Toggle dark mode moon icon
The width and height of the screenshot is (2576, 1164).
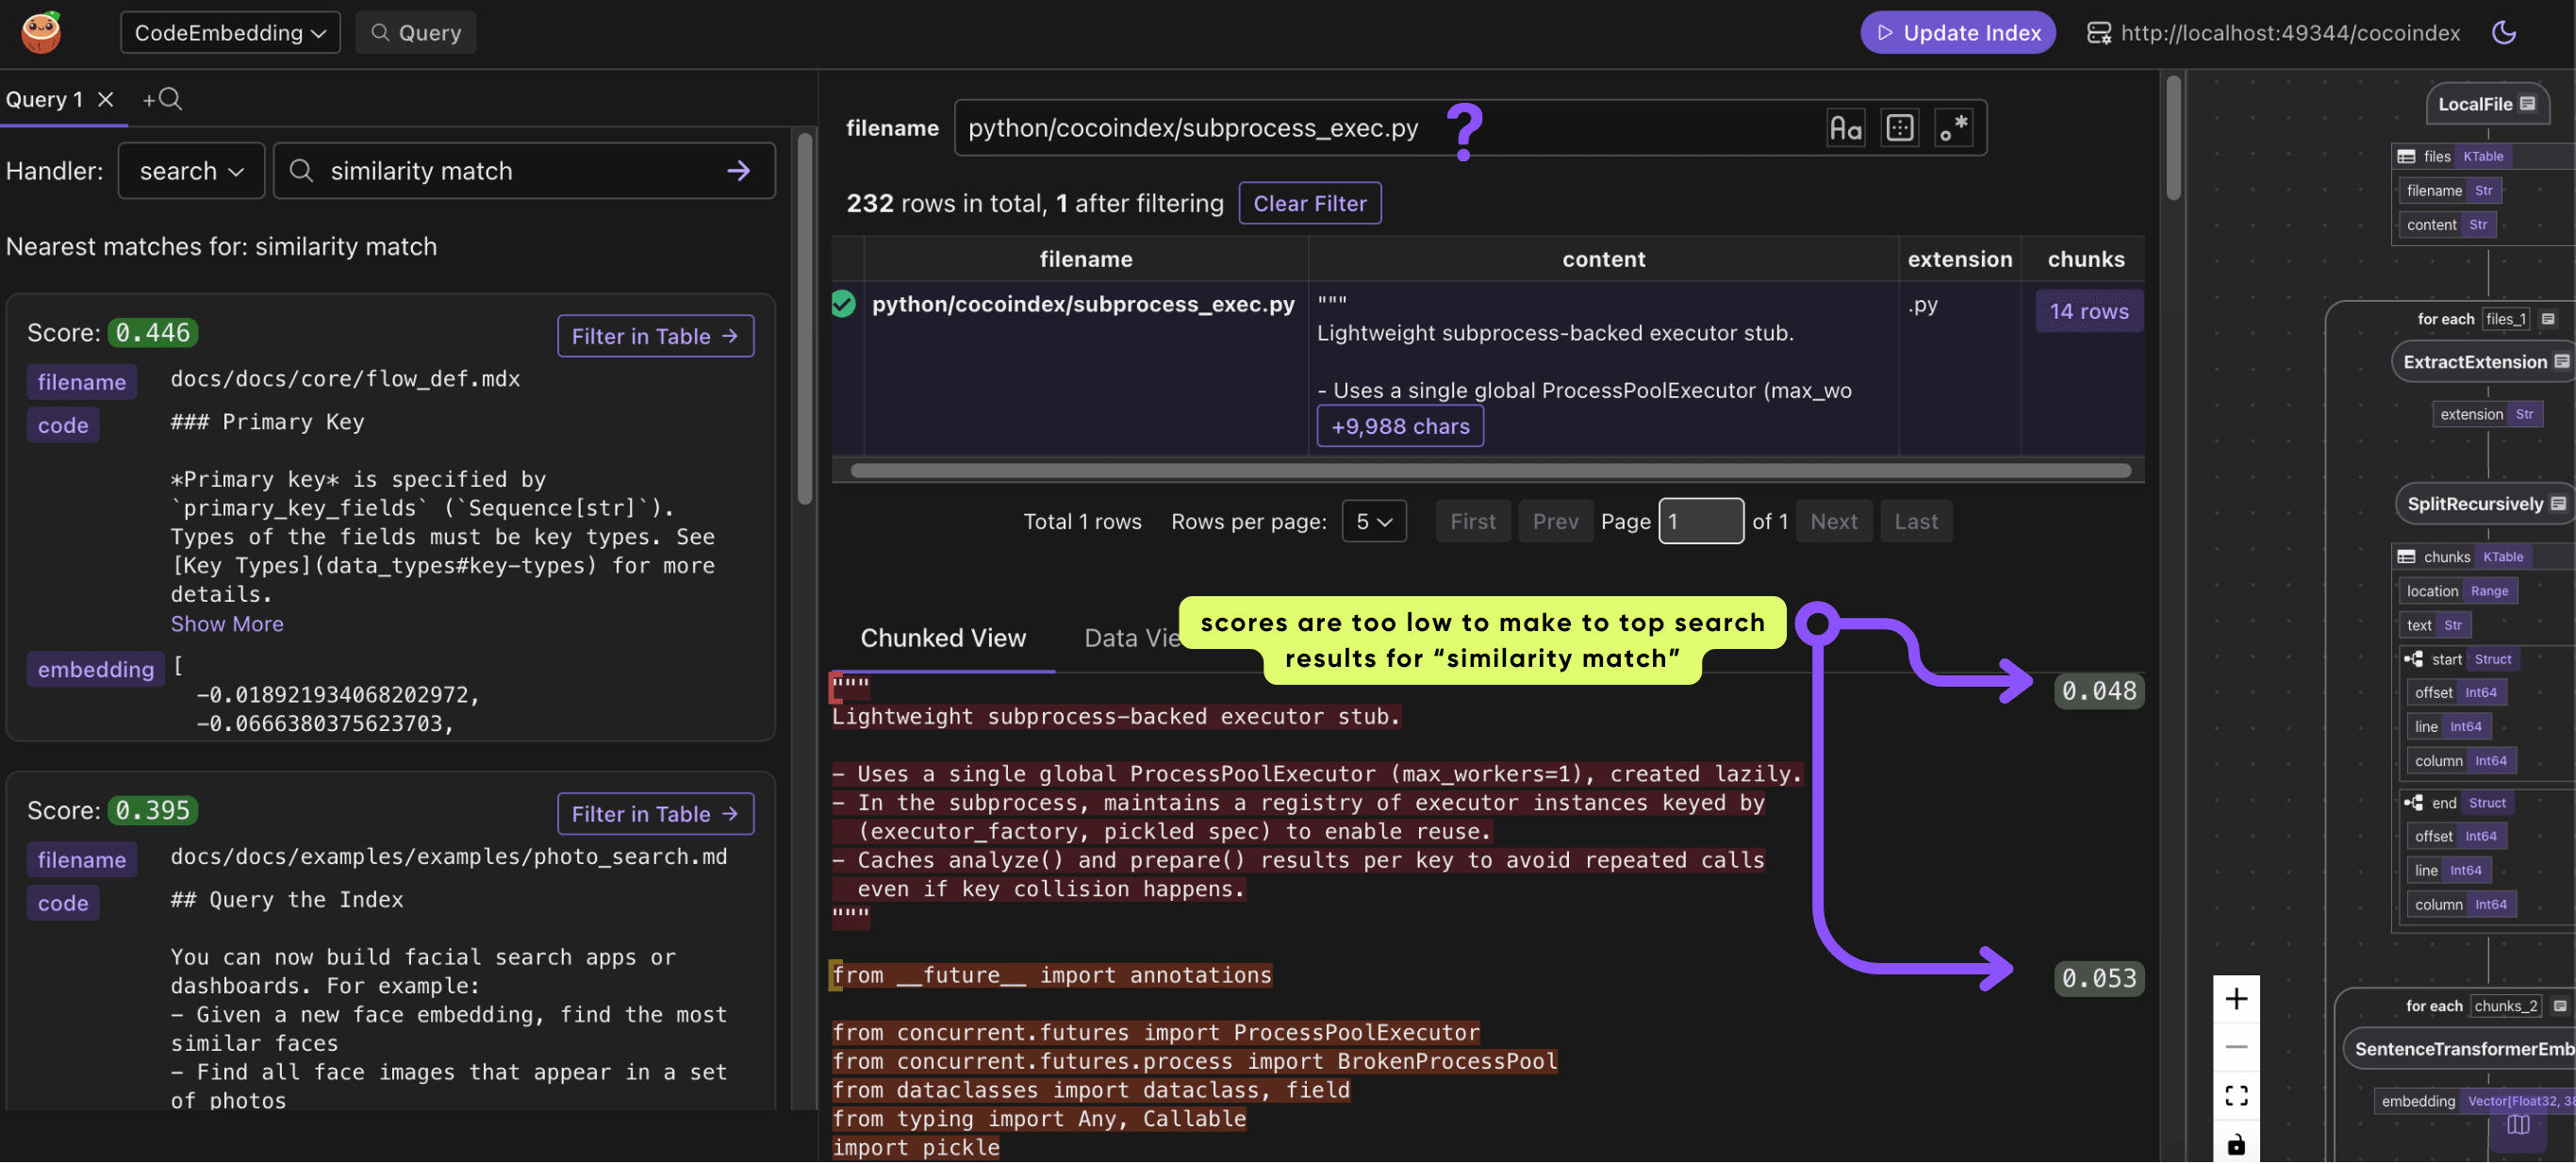pos(2504,32)
